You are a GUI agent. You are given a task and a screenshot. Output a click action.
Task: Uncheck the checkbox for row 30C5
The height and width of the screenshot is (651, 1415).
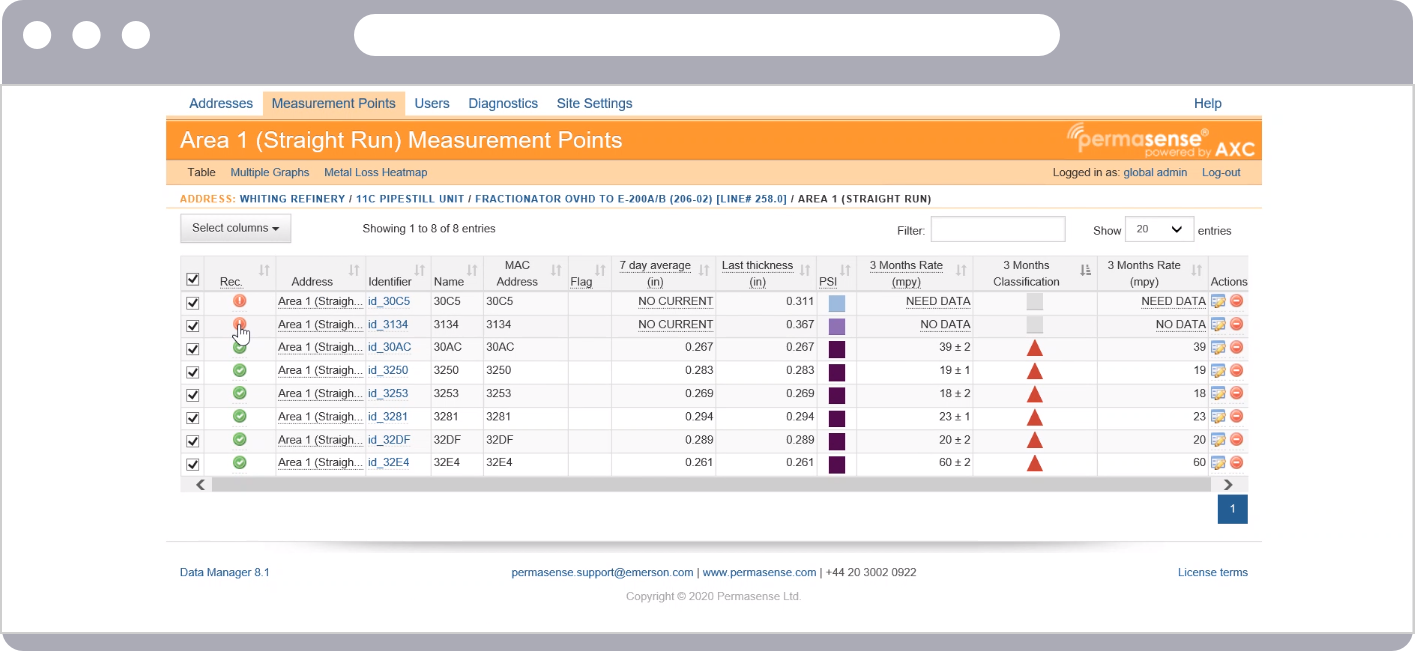(193, 303)
